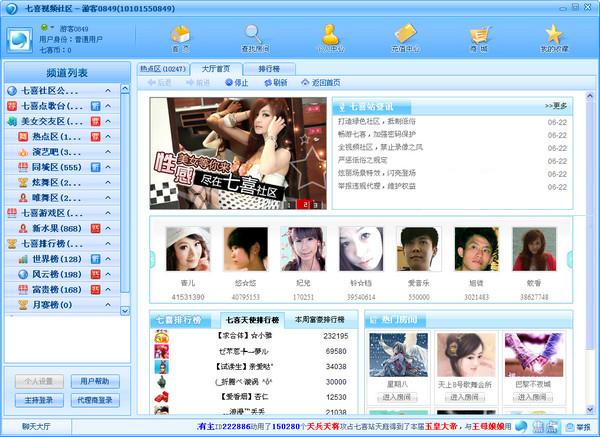Collapse the 七喜游戏区 channel chevron
Image resolution: width=600 pixels, height=437 pixels.
(x=108, y=213)
